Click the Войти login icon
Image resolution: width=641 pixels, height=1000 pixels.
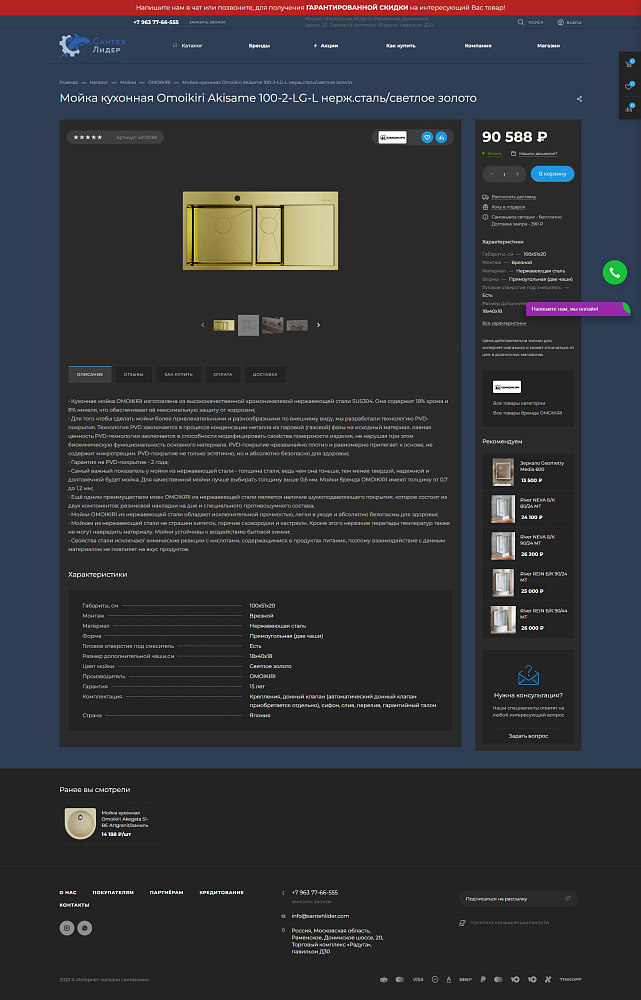[x=561, y=22]
